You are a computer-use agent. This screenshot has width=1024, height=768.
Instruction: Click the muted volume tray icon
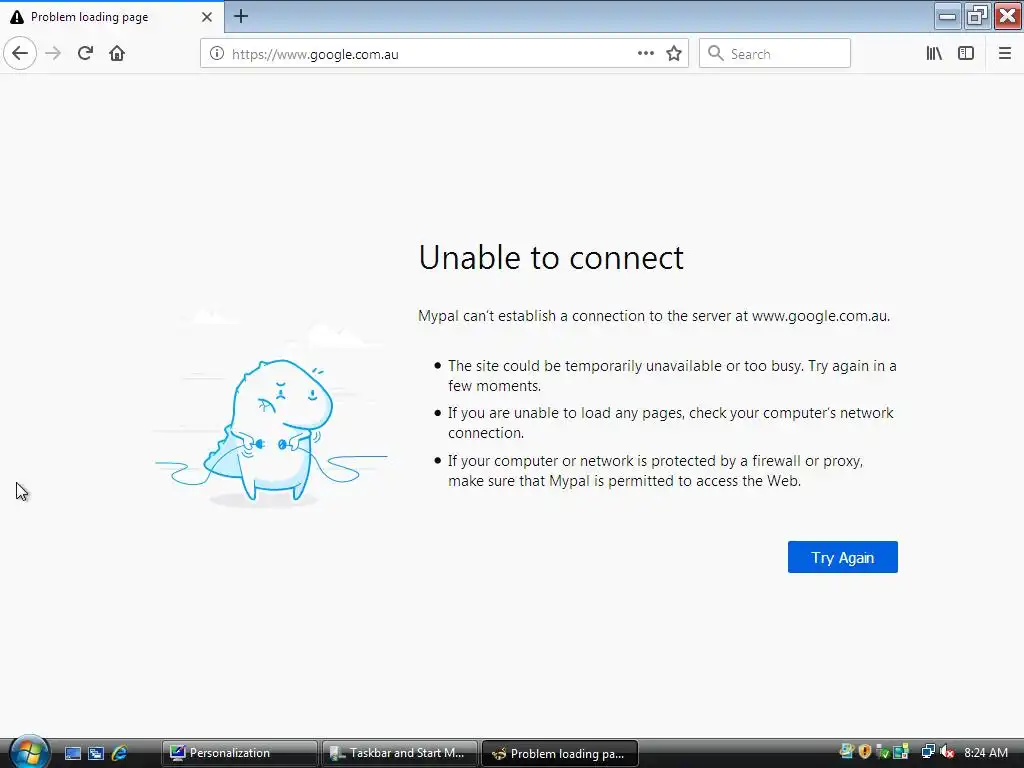pos(948,752)
